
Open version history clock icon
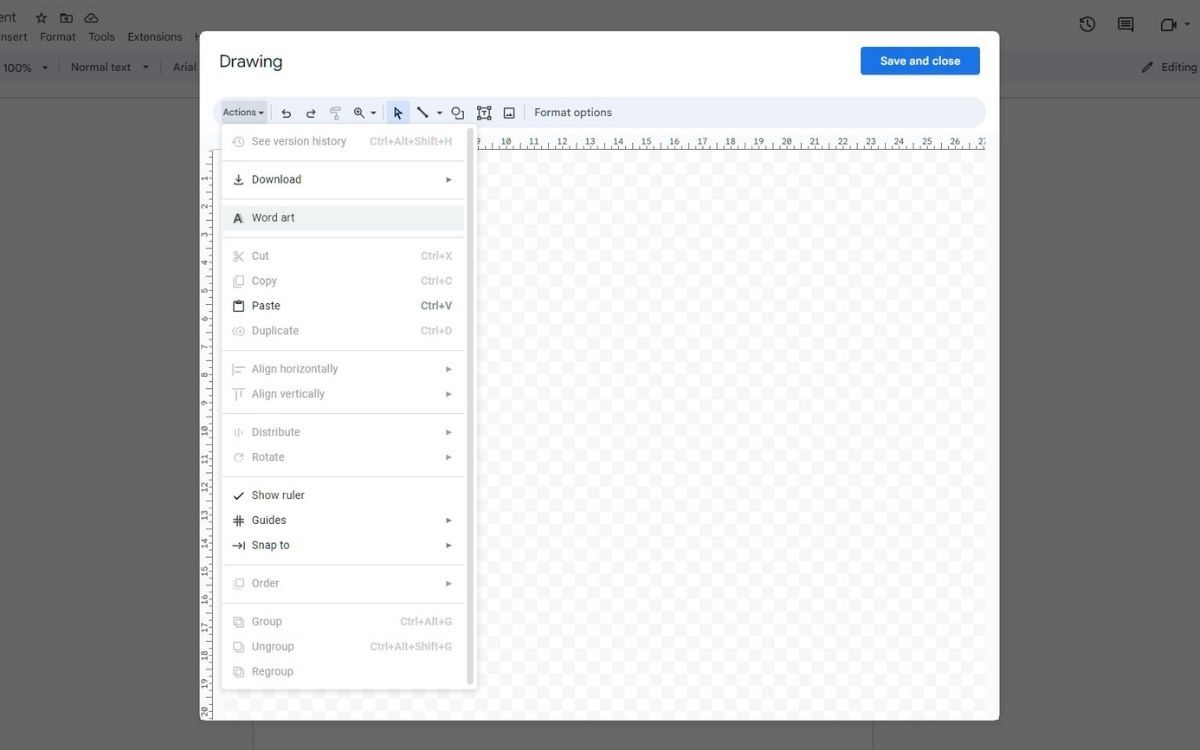pyautogui.click(x=1087, y=25)
